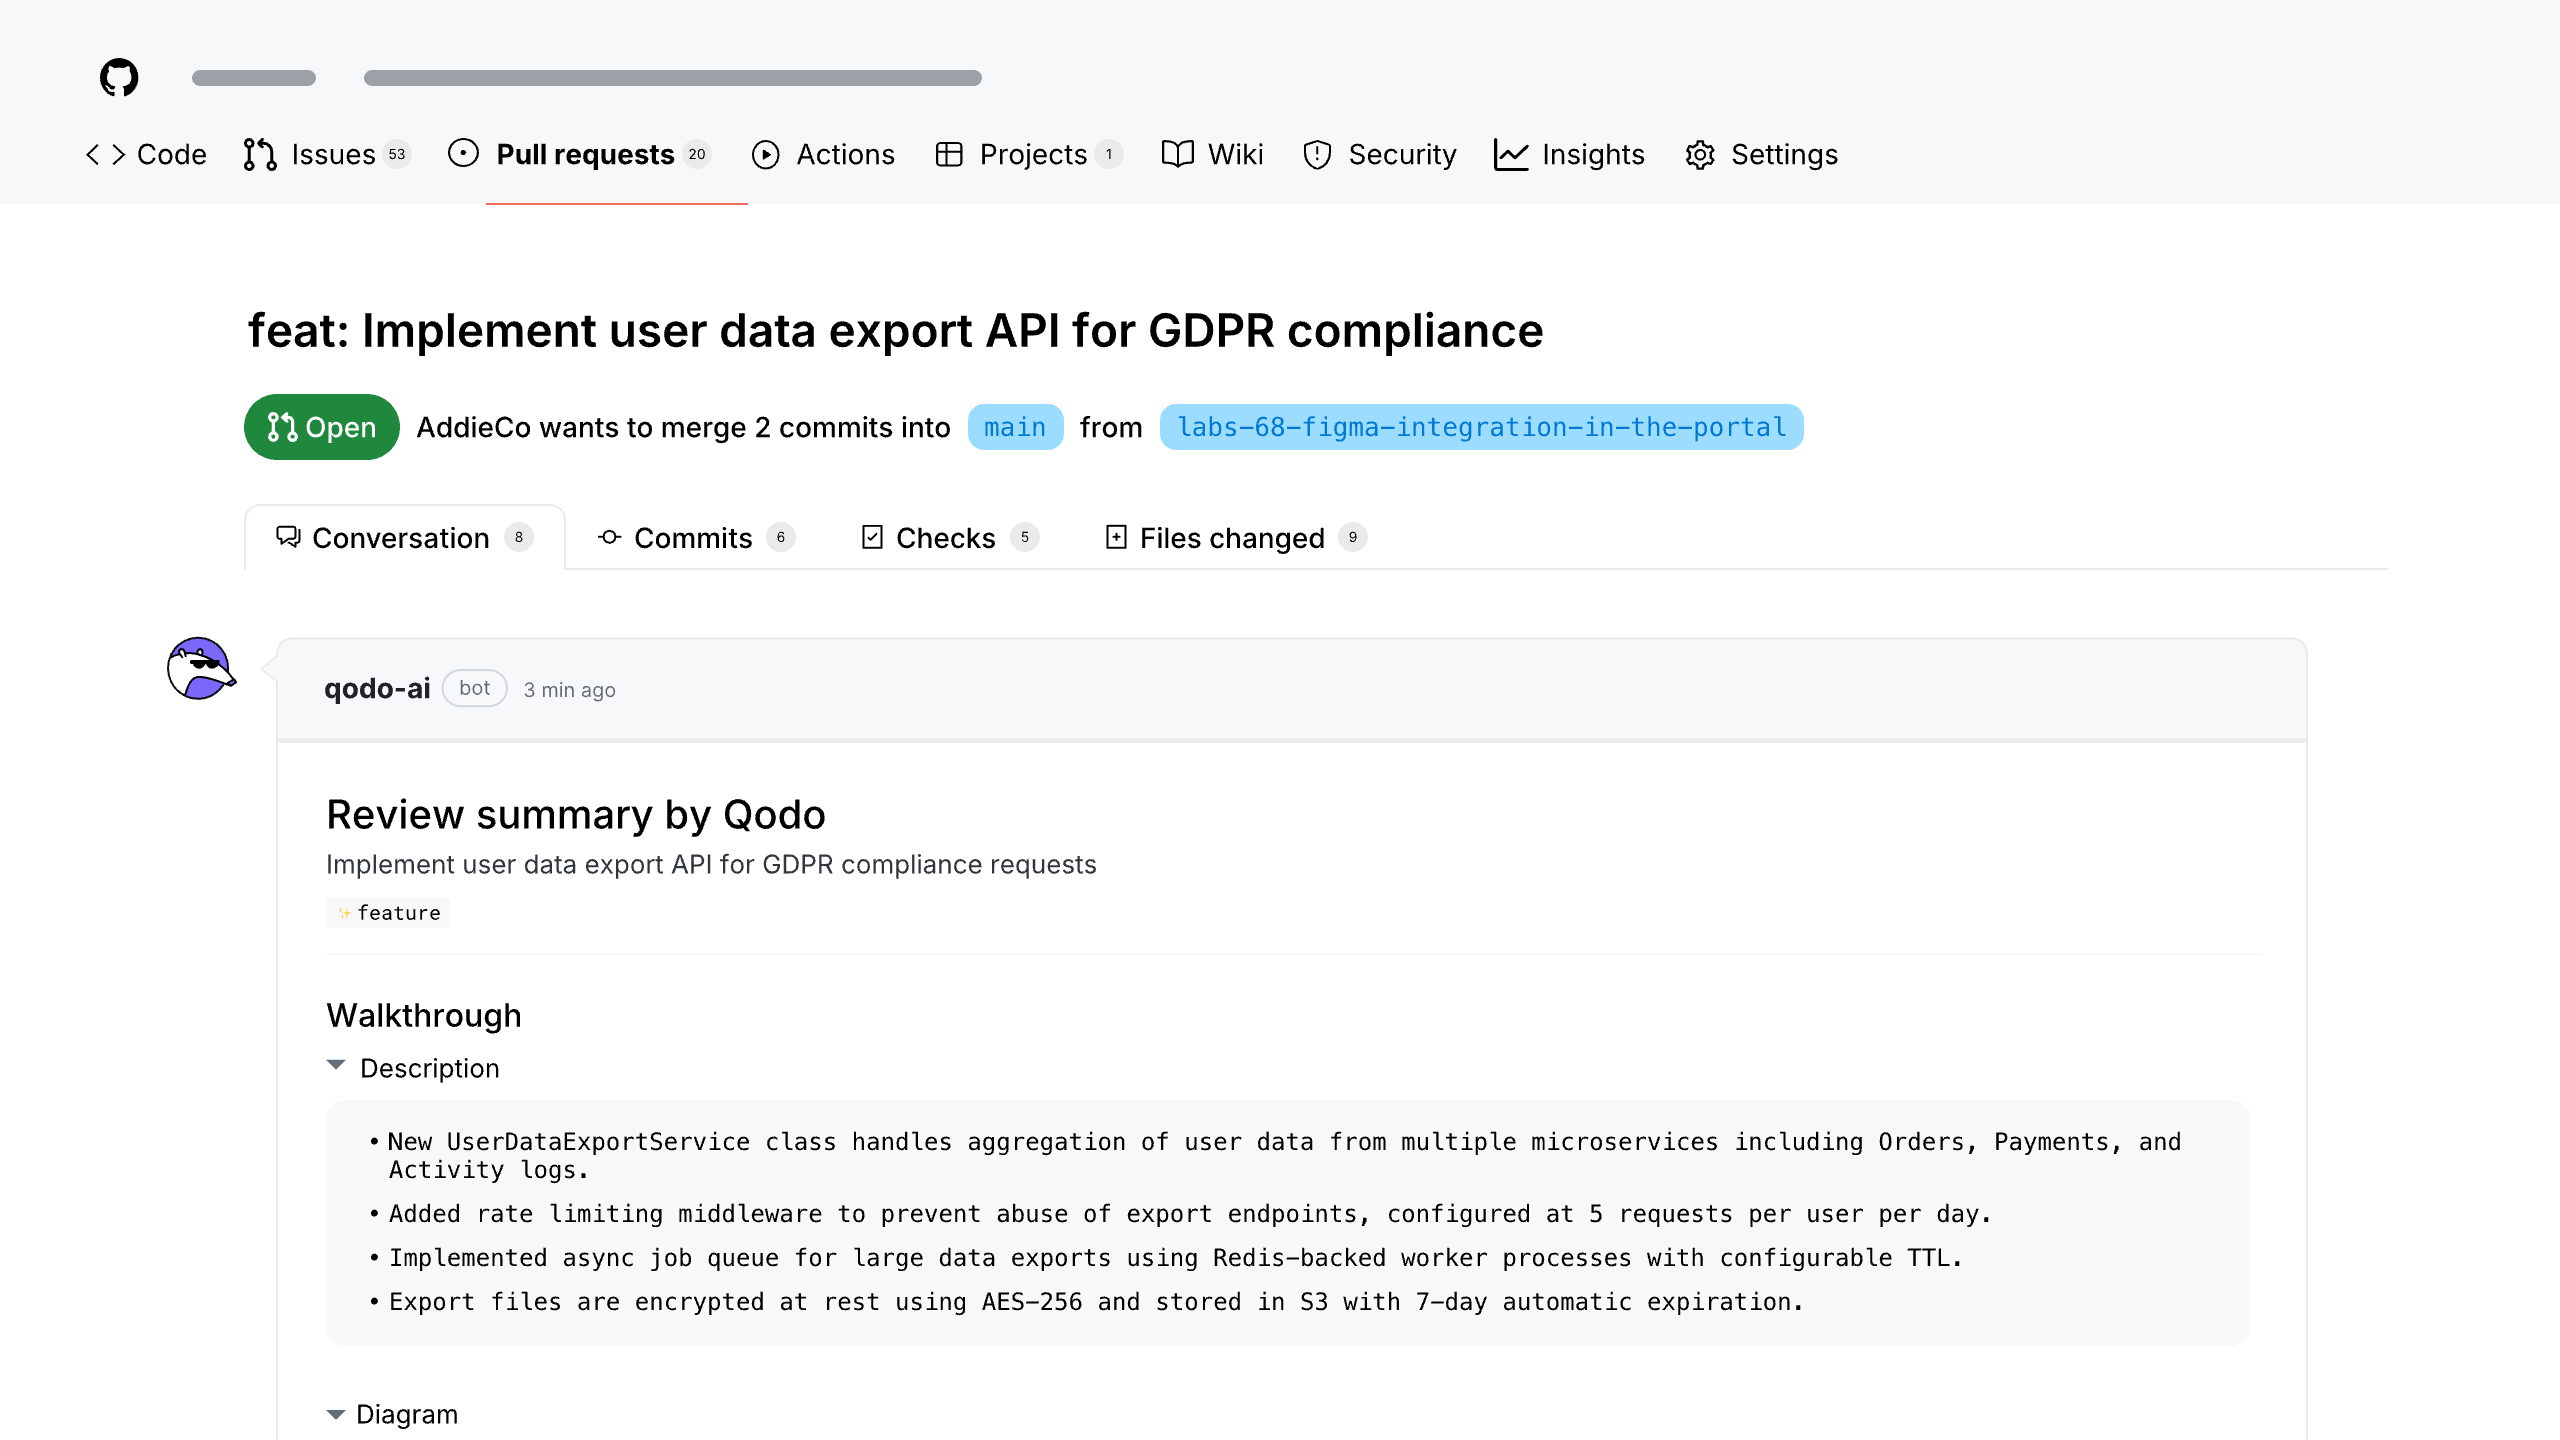Select the Conversation tab

(402, 538)
